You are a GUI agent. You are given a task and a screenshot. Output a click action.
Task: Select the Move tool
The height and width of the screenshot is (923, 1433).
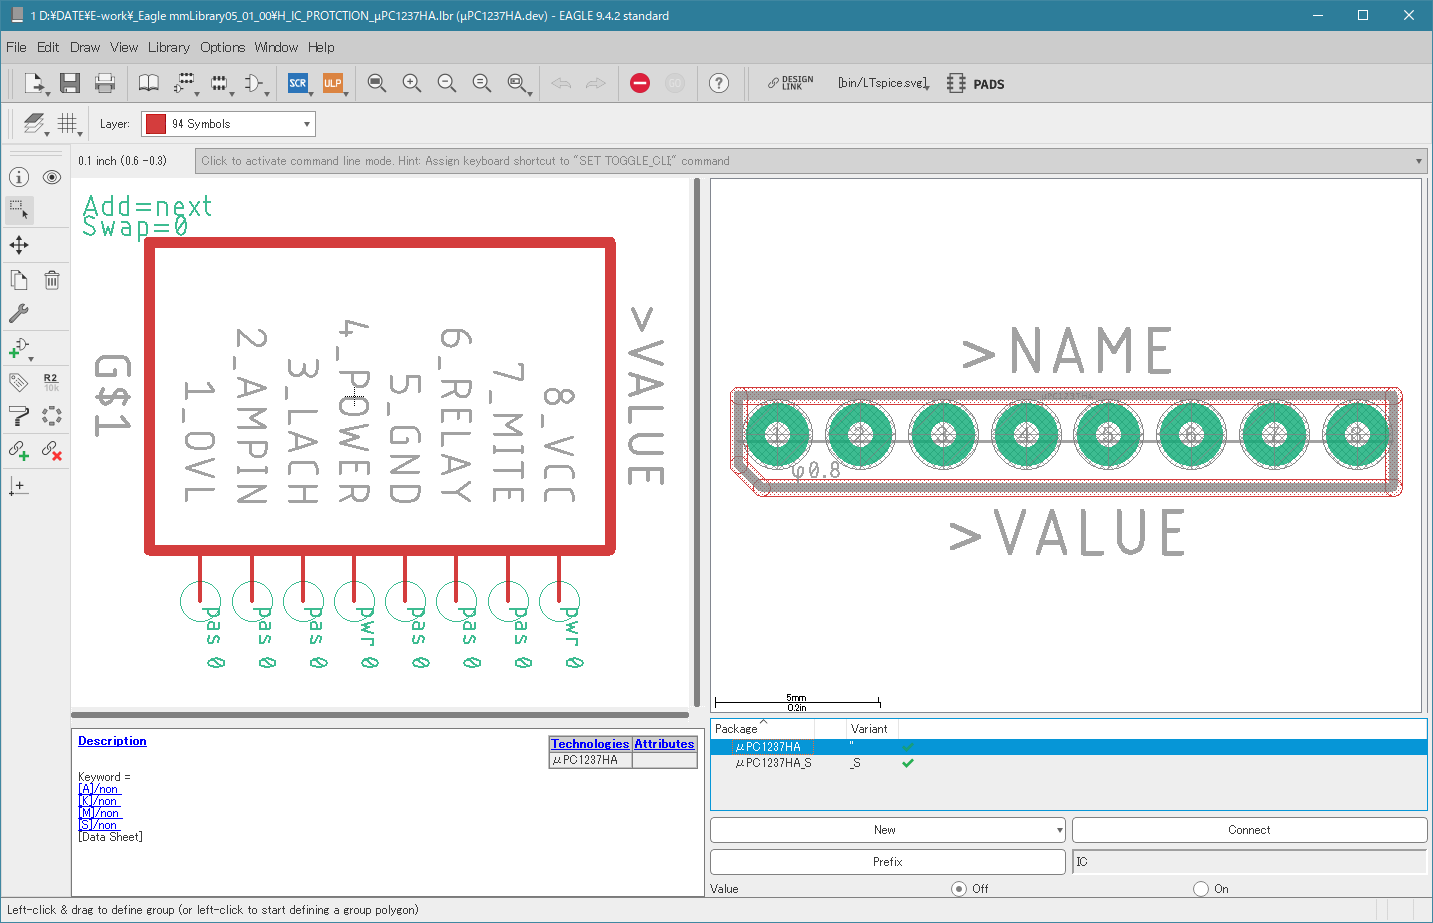19,245
